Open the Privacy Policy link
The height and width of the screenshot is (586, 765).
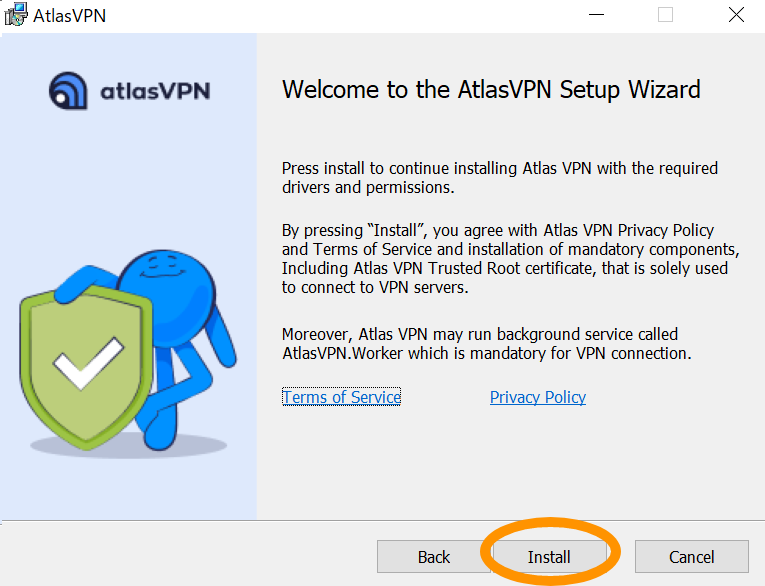tap(538, 397)
